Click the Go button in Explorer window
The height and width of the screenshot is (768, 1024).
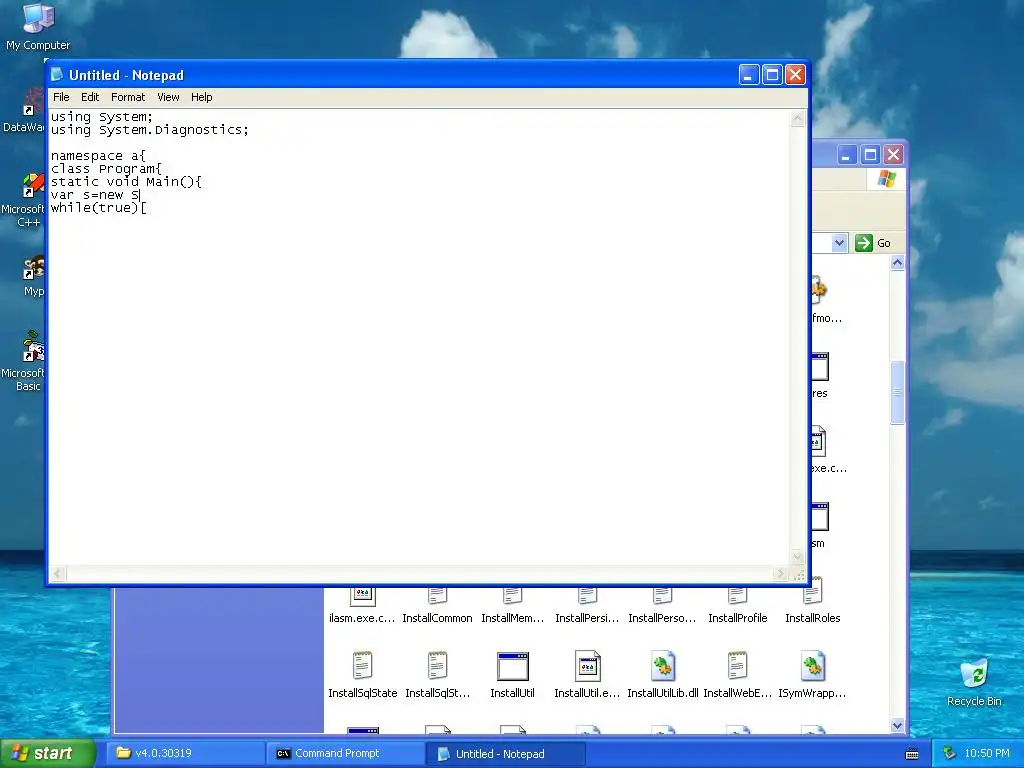click(873, 243)
